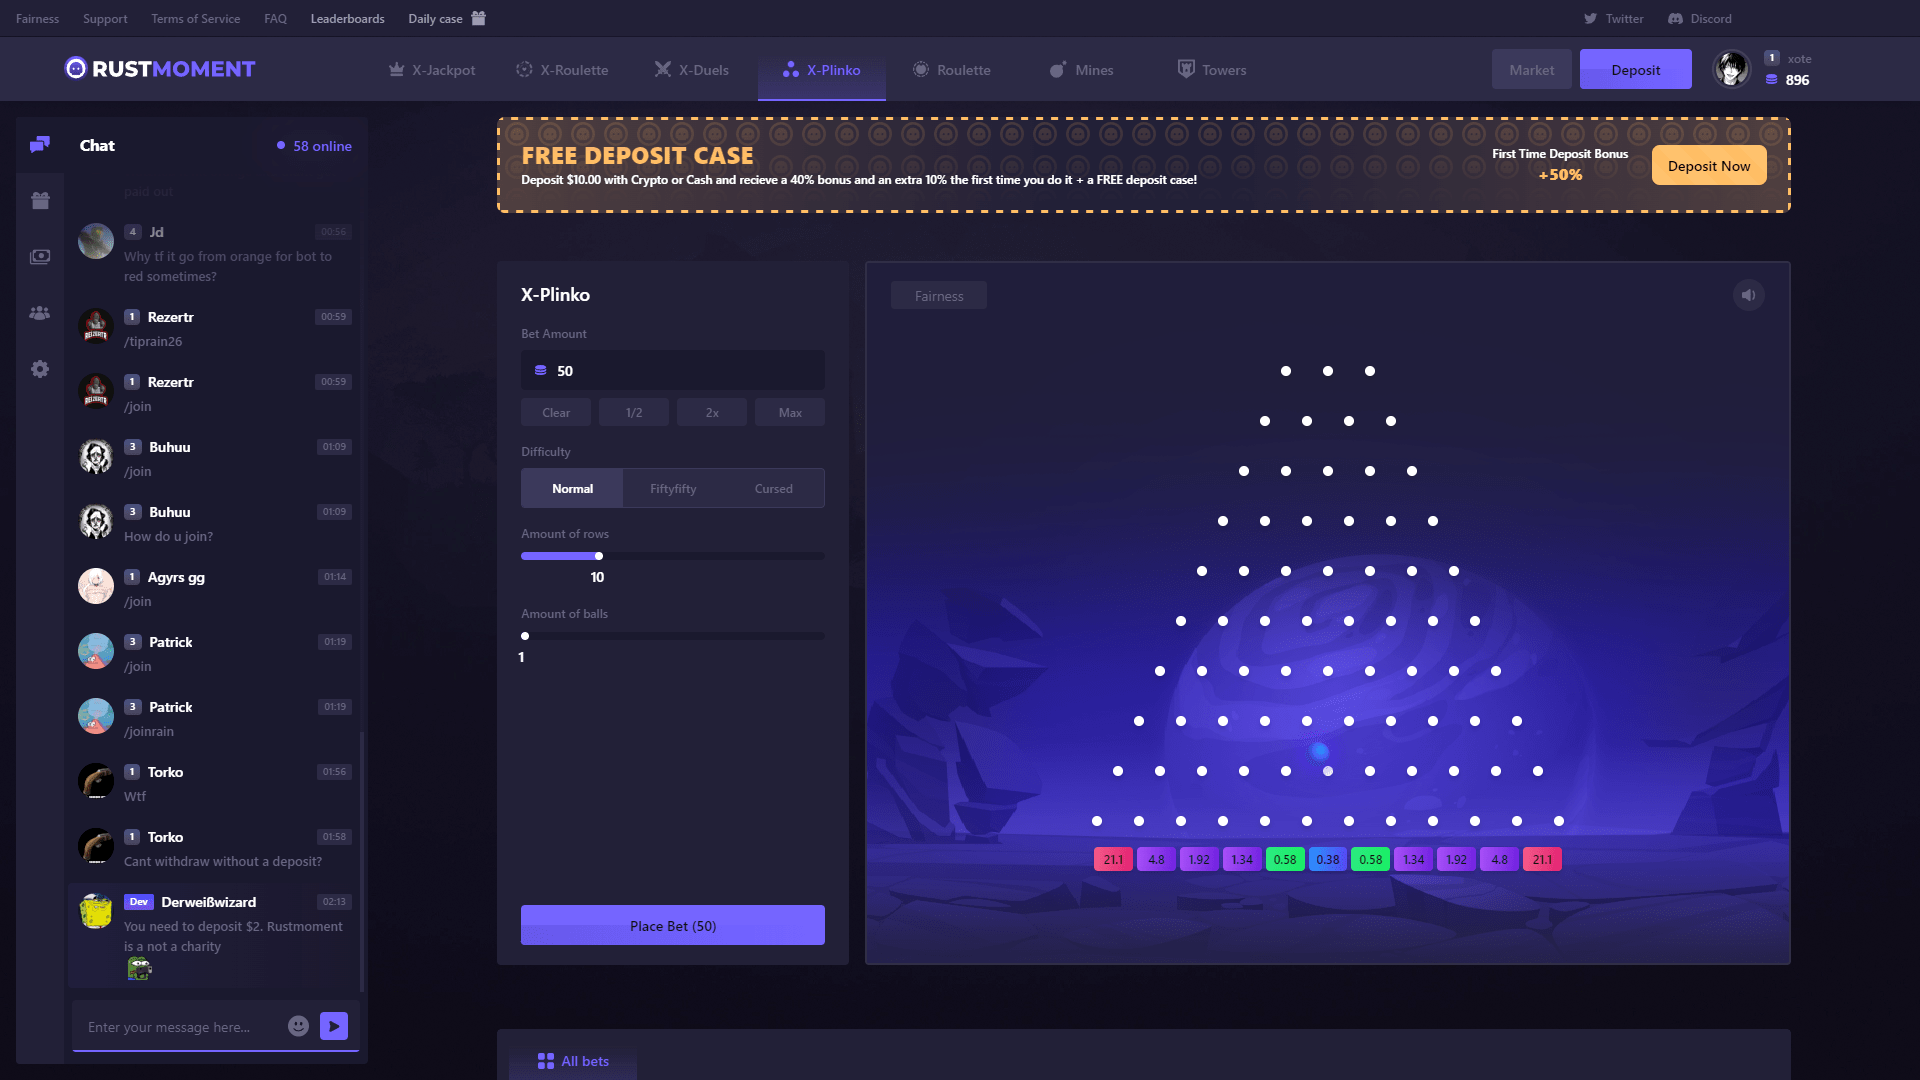Screen dimensions: 1920x1080
Task: Halve the bet with 1/2 button
Action: (x=634, y=412)
